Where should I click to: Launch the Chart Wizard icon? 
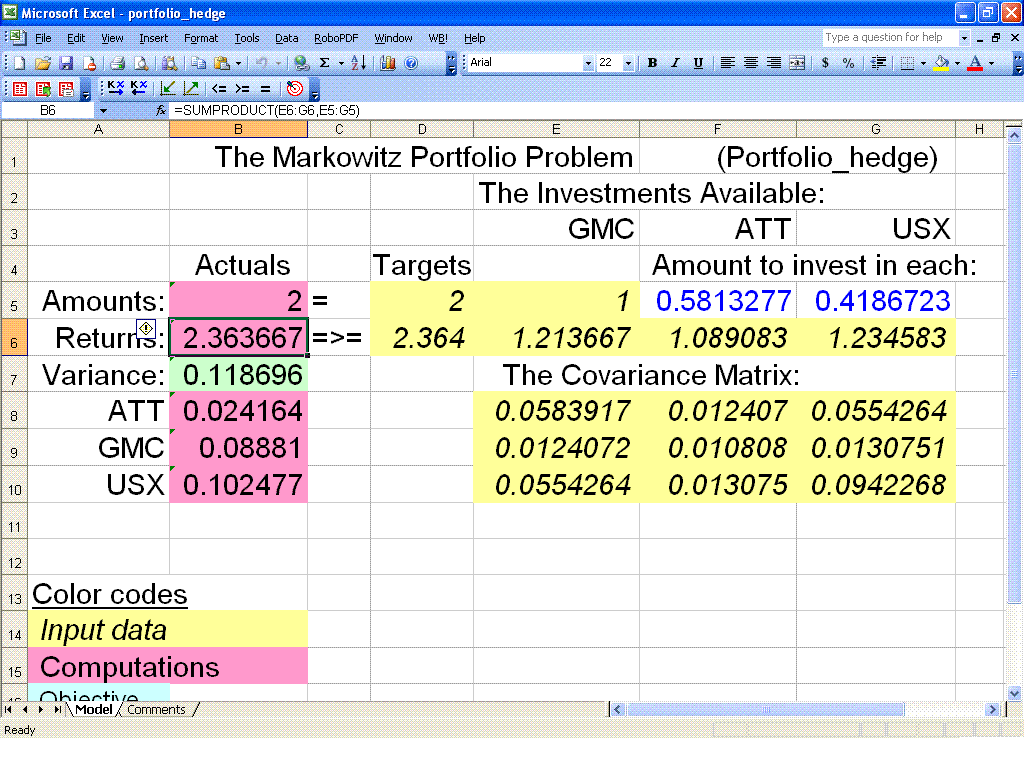coord(388,63)
